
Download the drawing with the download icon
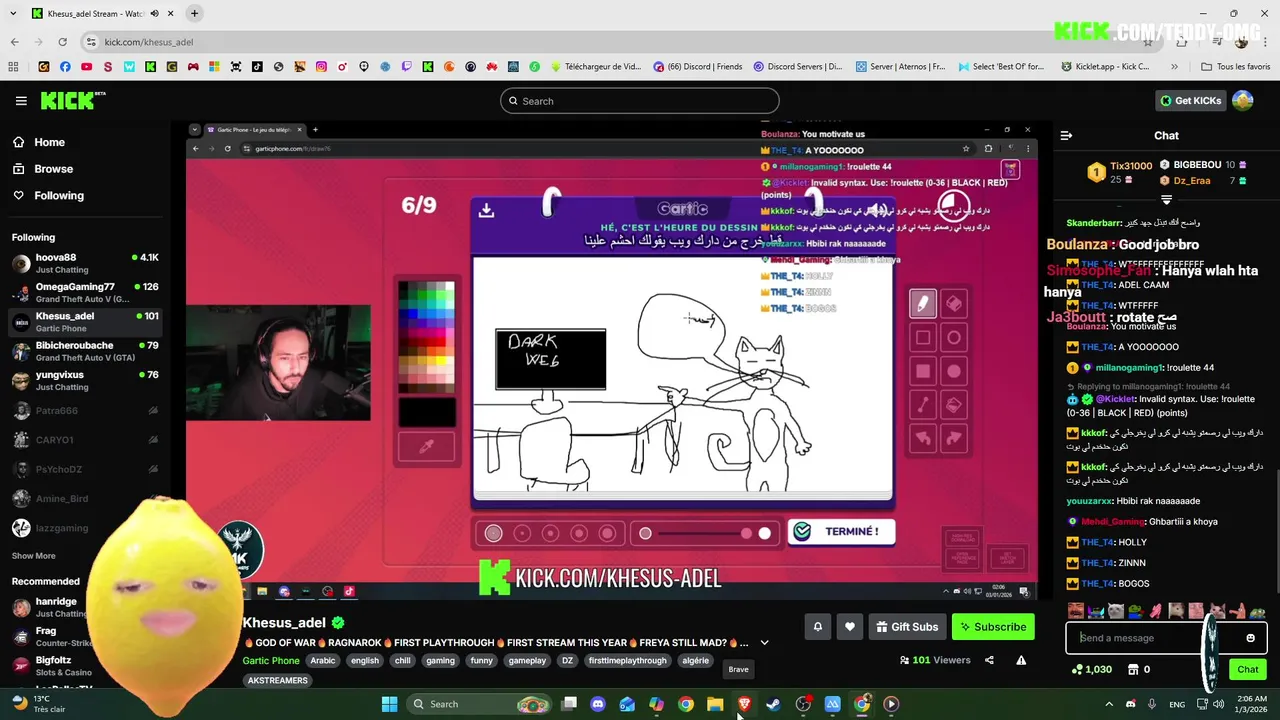click(x=486, y=210)
